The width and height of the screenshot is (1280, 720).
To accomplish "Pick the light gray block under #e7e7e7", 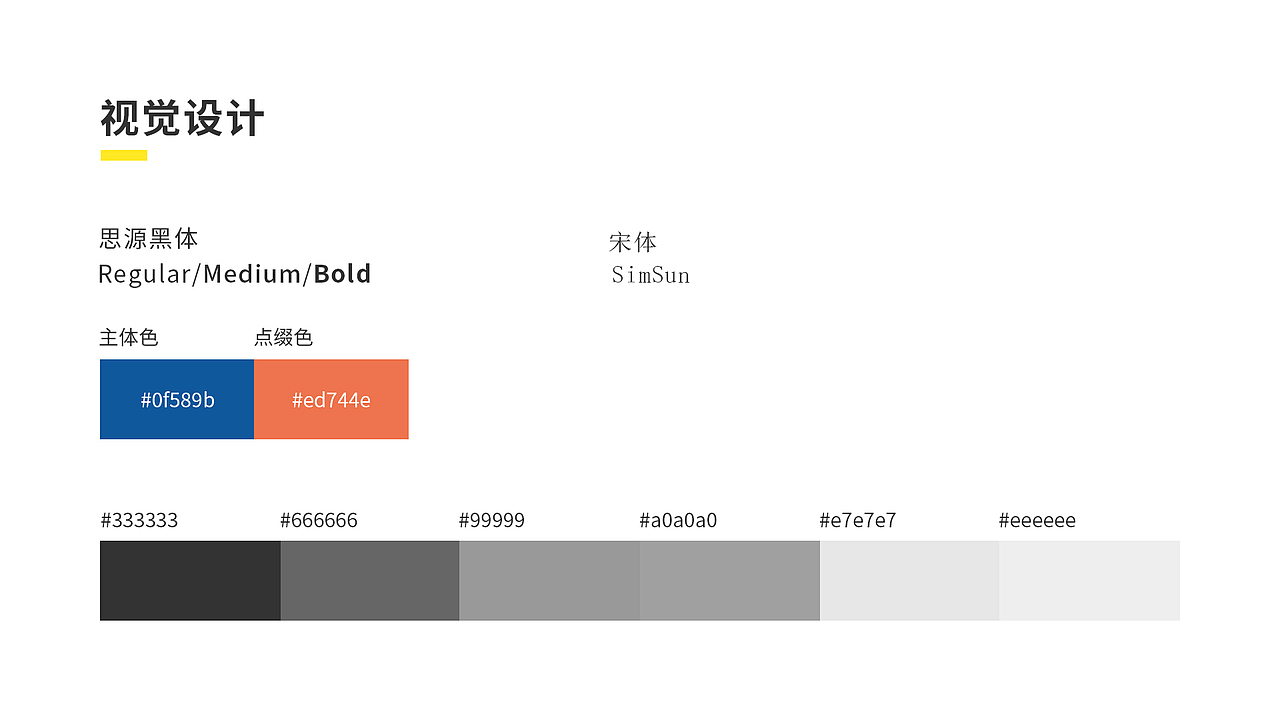I will coord(909,580).
